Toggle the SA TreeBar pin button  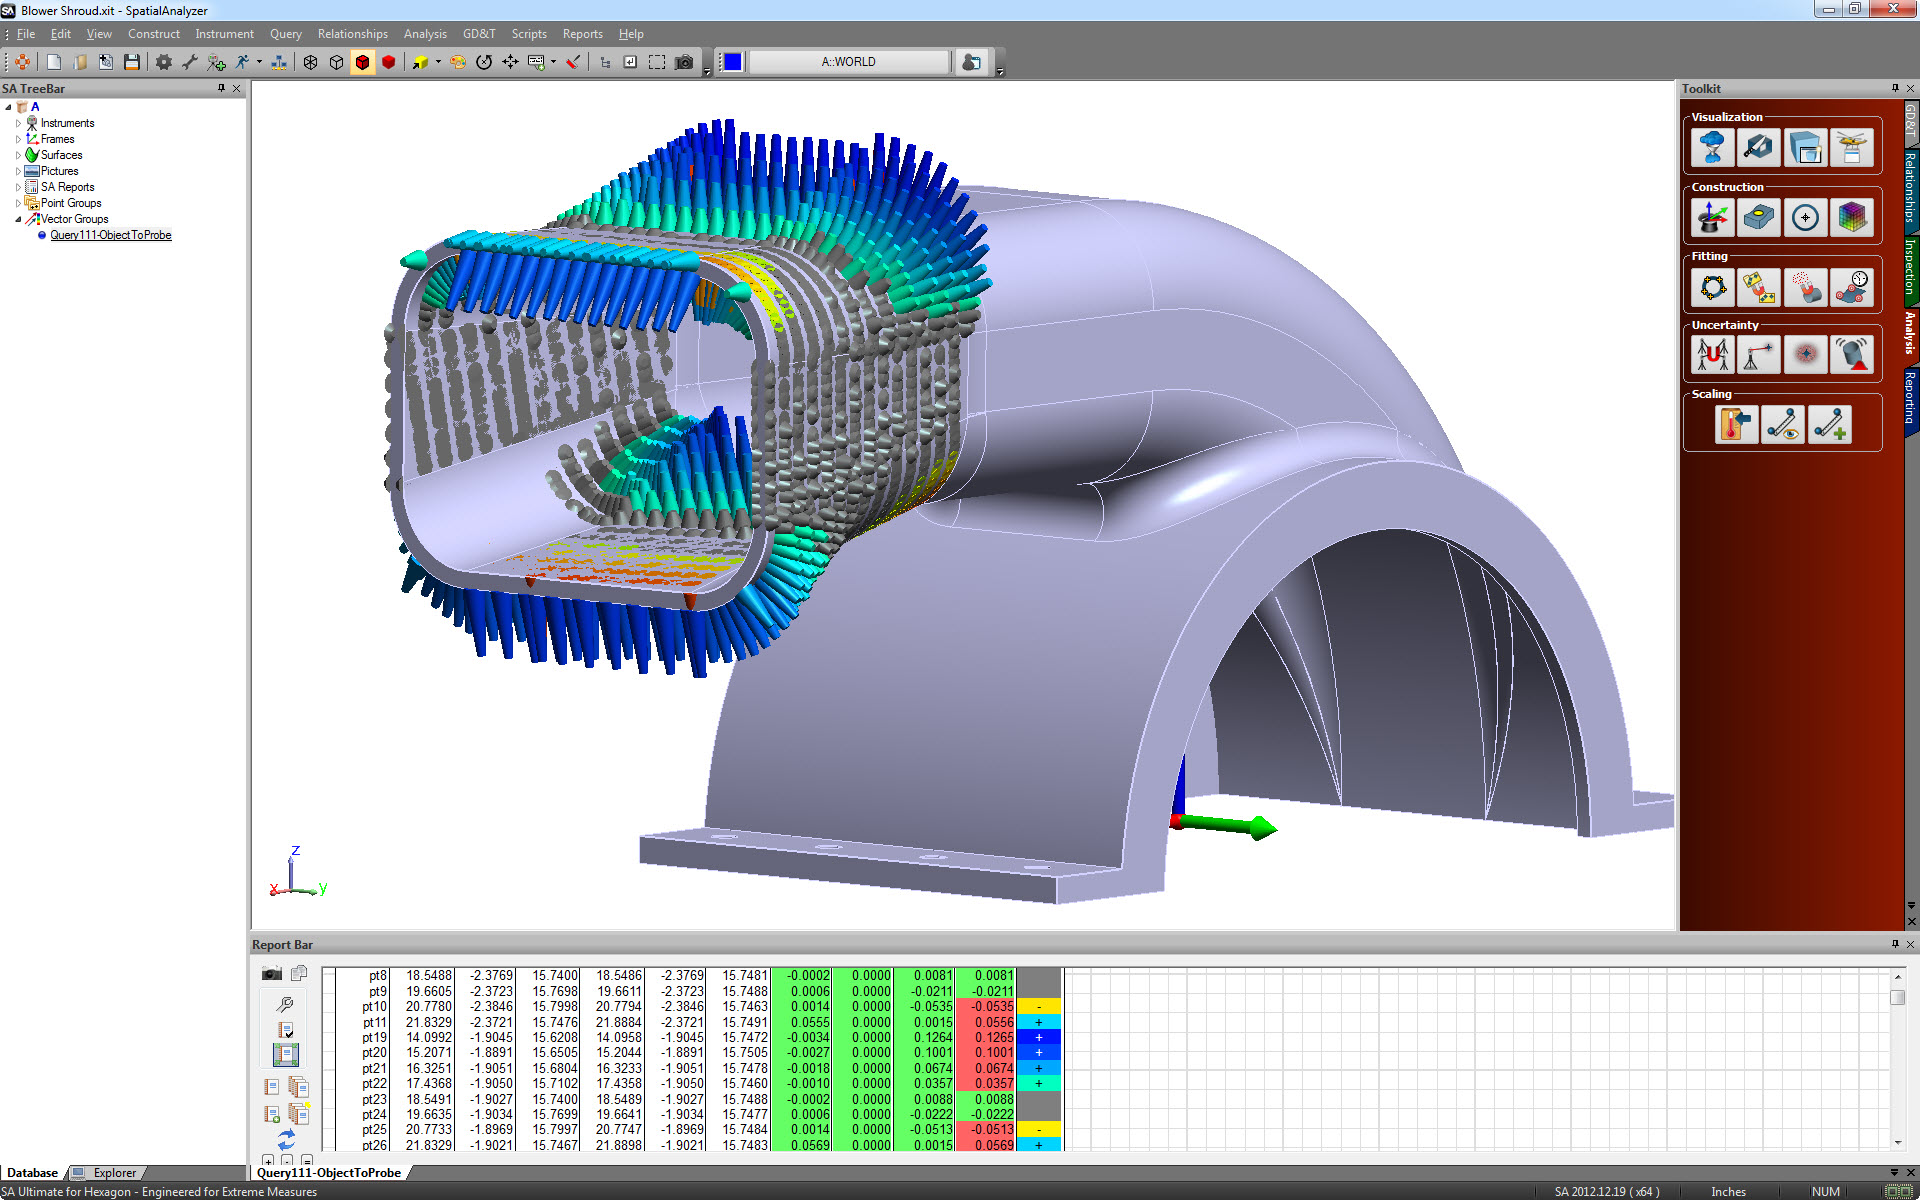coord(221,88)
